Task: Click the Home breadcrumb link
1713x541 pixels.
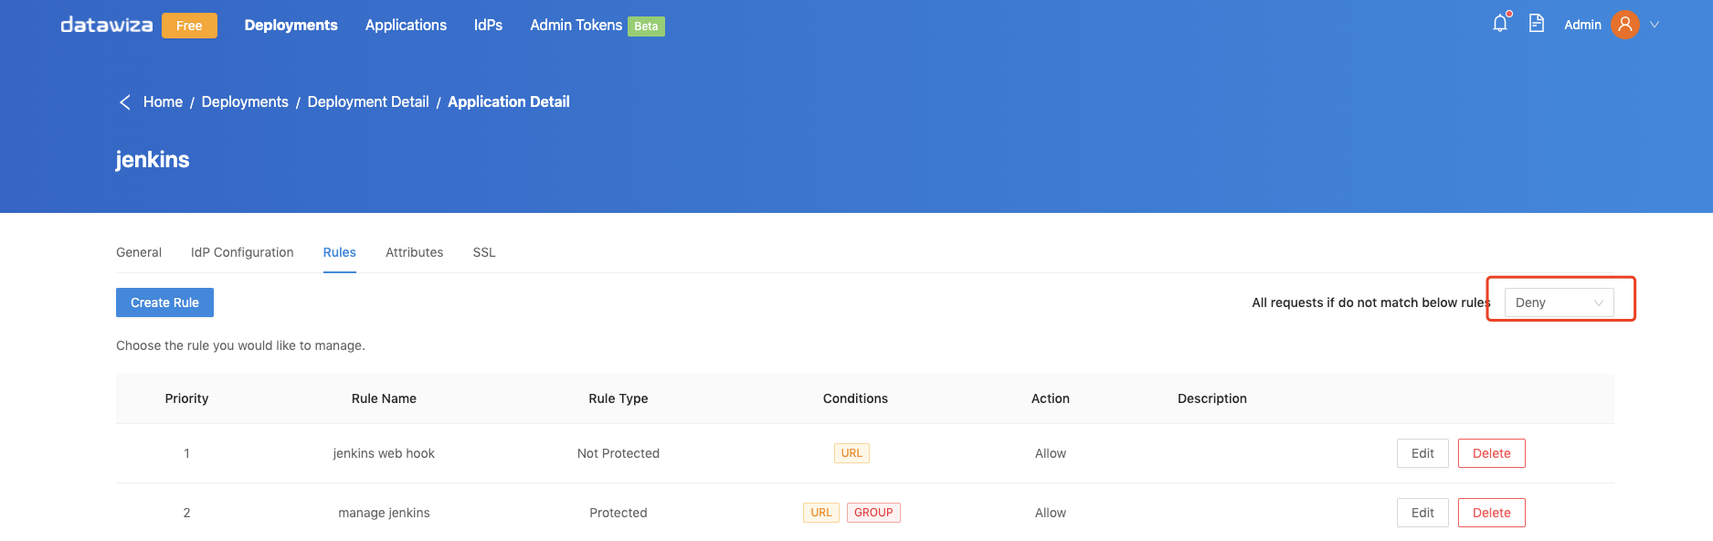Action: (163, 102)
